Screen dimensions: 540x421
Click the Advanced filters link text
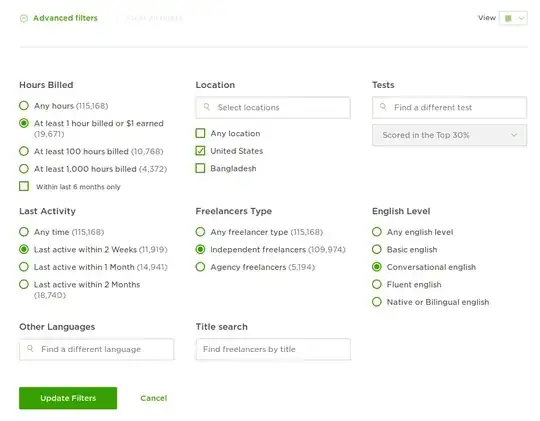[65, 18]
